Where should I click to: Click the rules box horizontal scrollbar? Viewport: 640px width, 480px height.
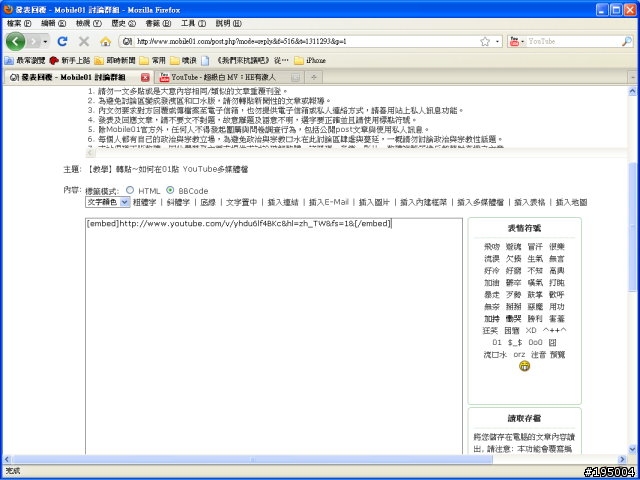click(356, 153)
